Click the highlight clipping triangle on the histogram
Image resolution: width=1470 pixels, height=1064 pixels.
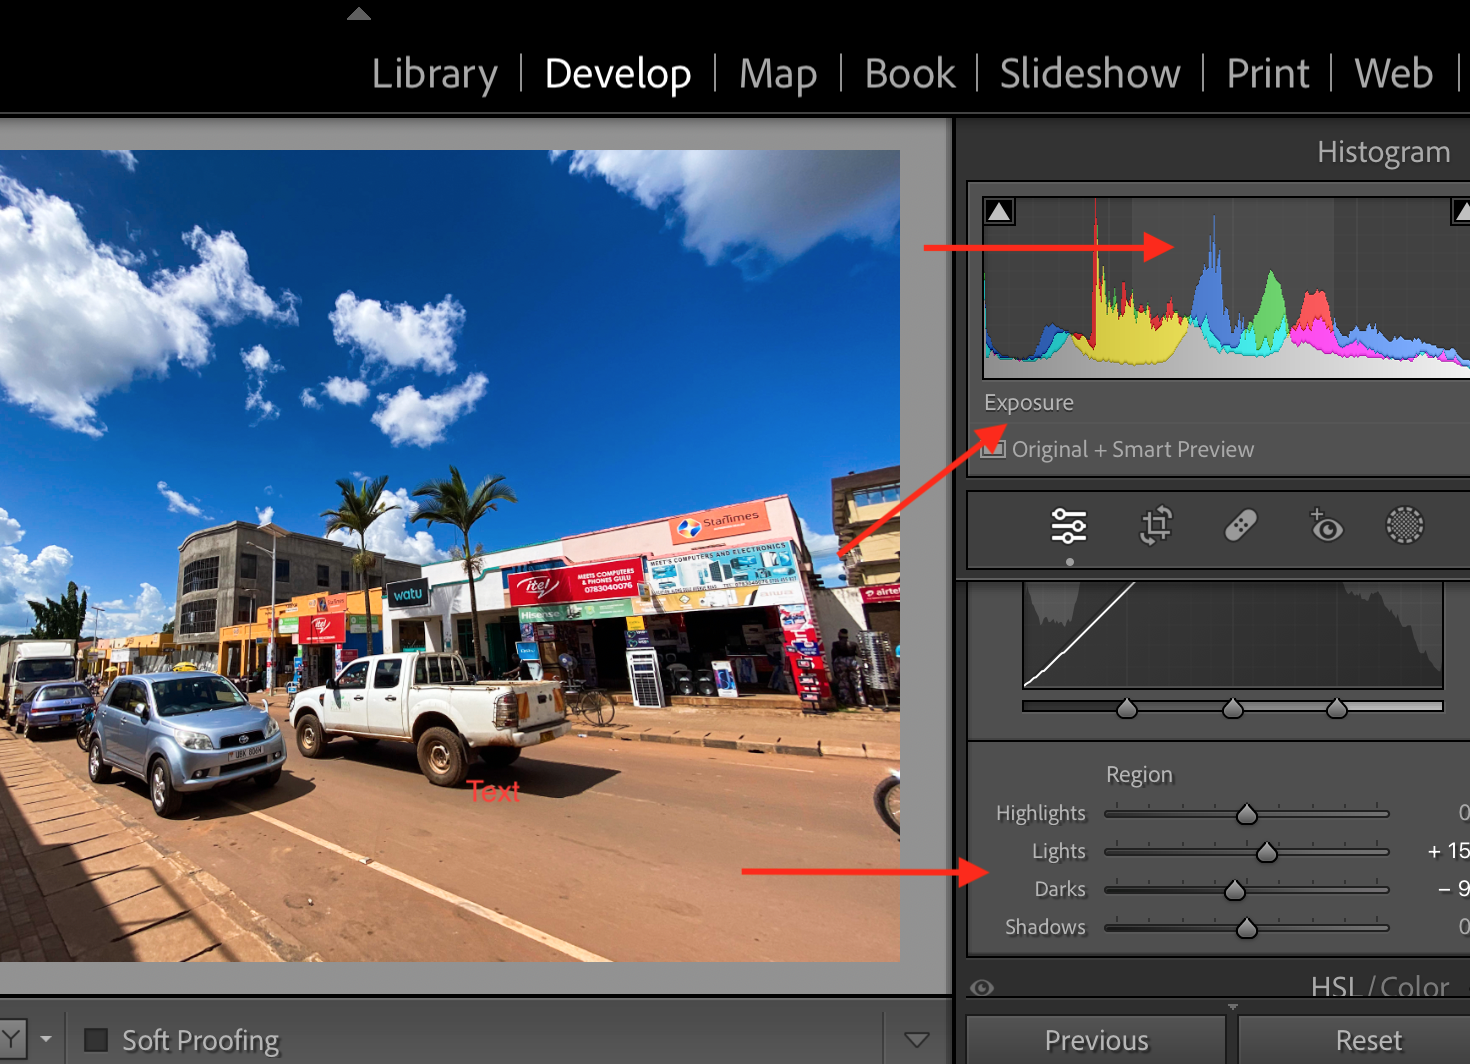[1461, 211]
